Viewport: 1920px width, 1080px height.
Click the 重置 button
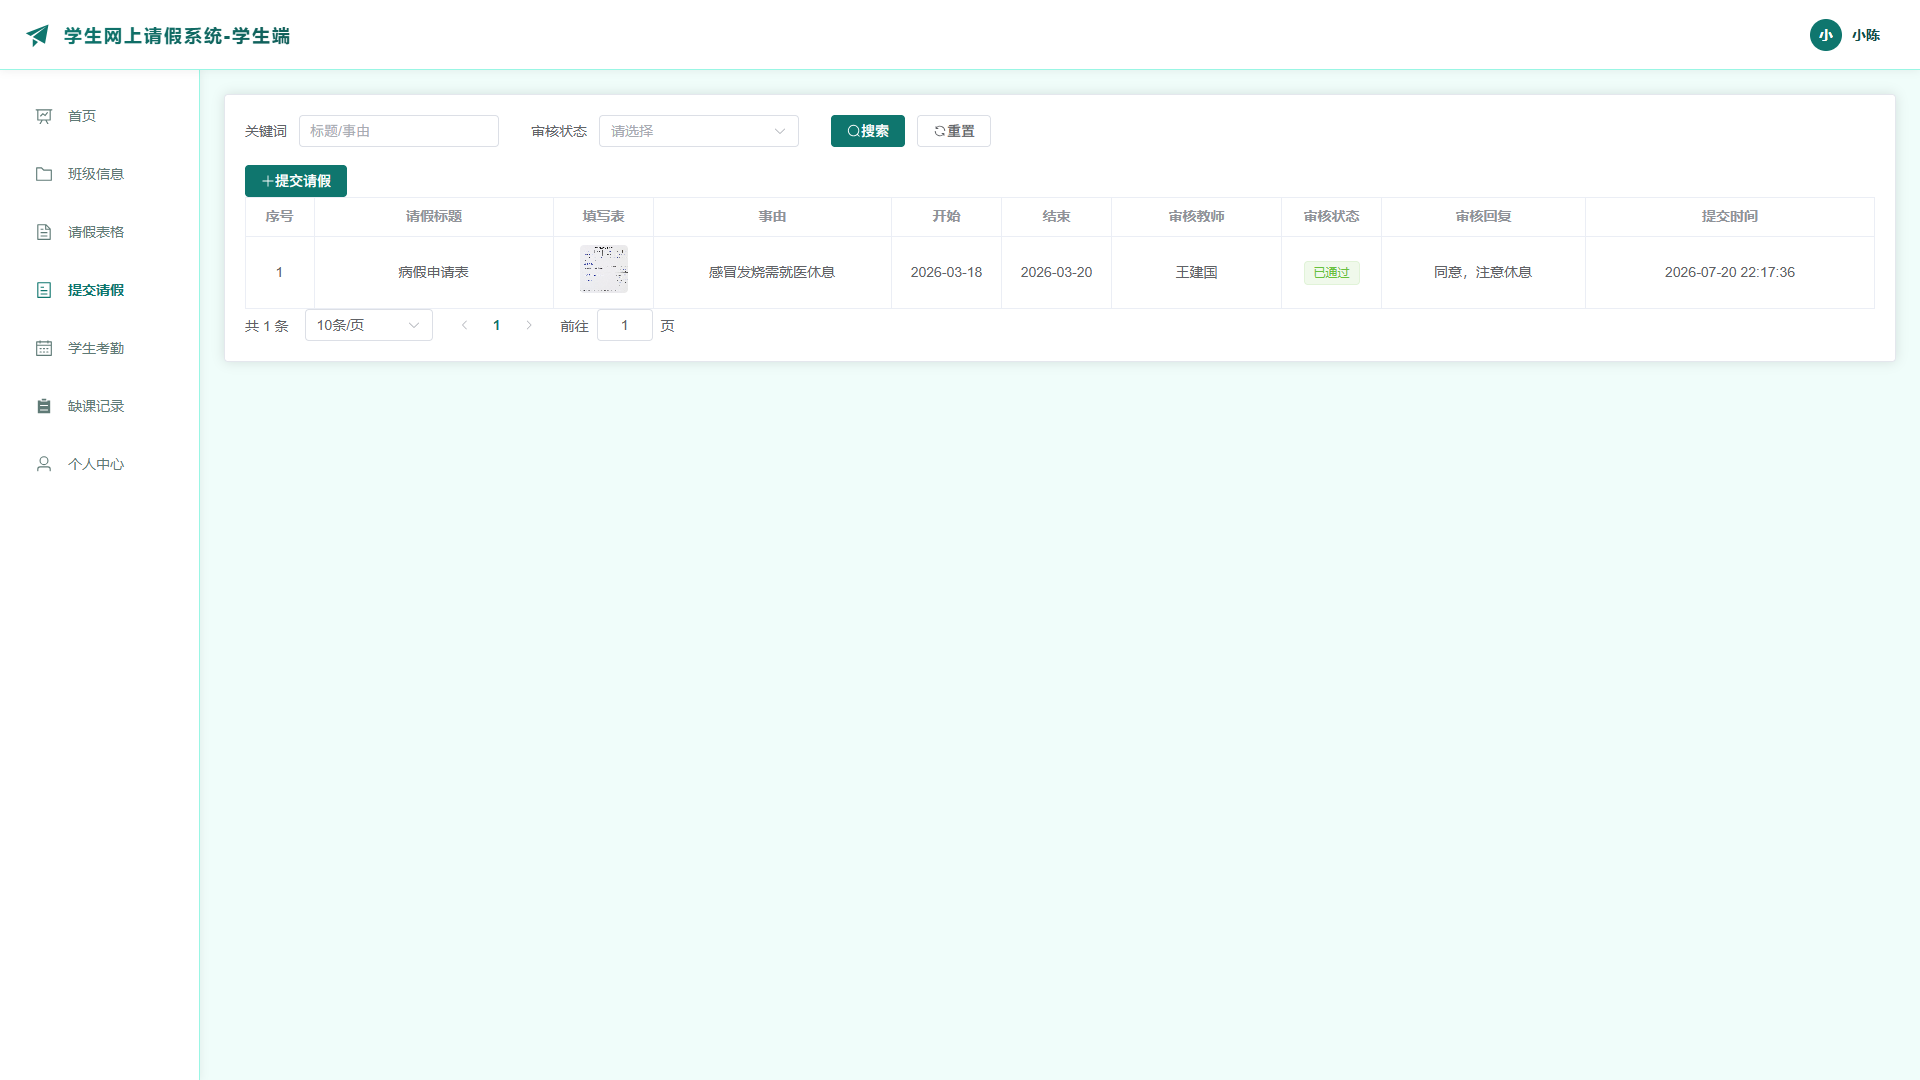[x=954, y=131]
